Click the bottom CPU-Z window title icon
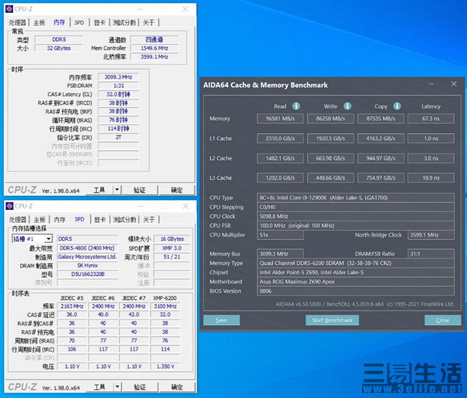This screenshot has height=398, width=467. (9, 206)
